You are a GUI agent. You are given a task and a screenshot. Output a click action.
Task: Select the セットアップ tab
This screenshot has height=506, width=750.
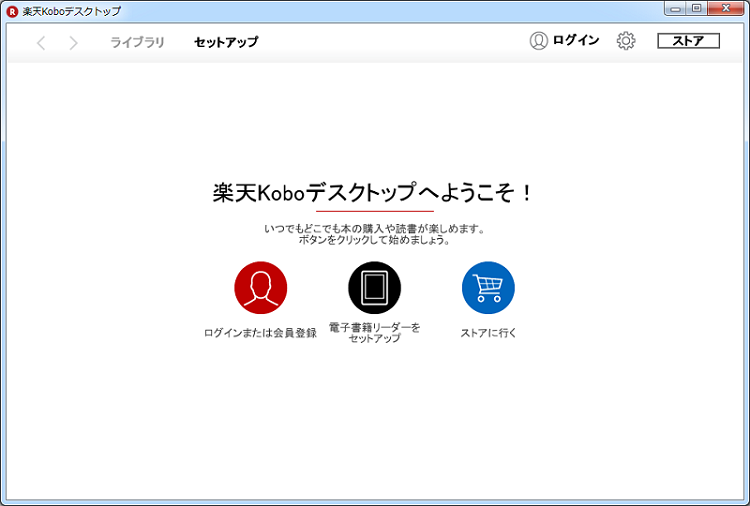coord(226,42)
